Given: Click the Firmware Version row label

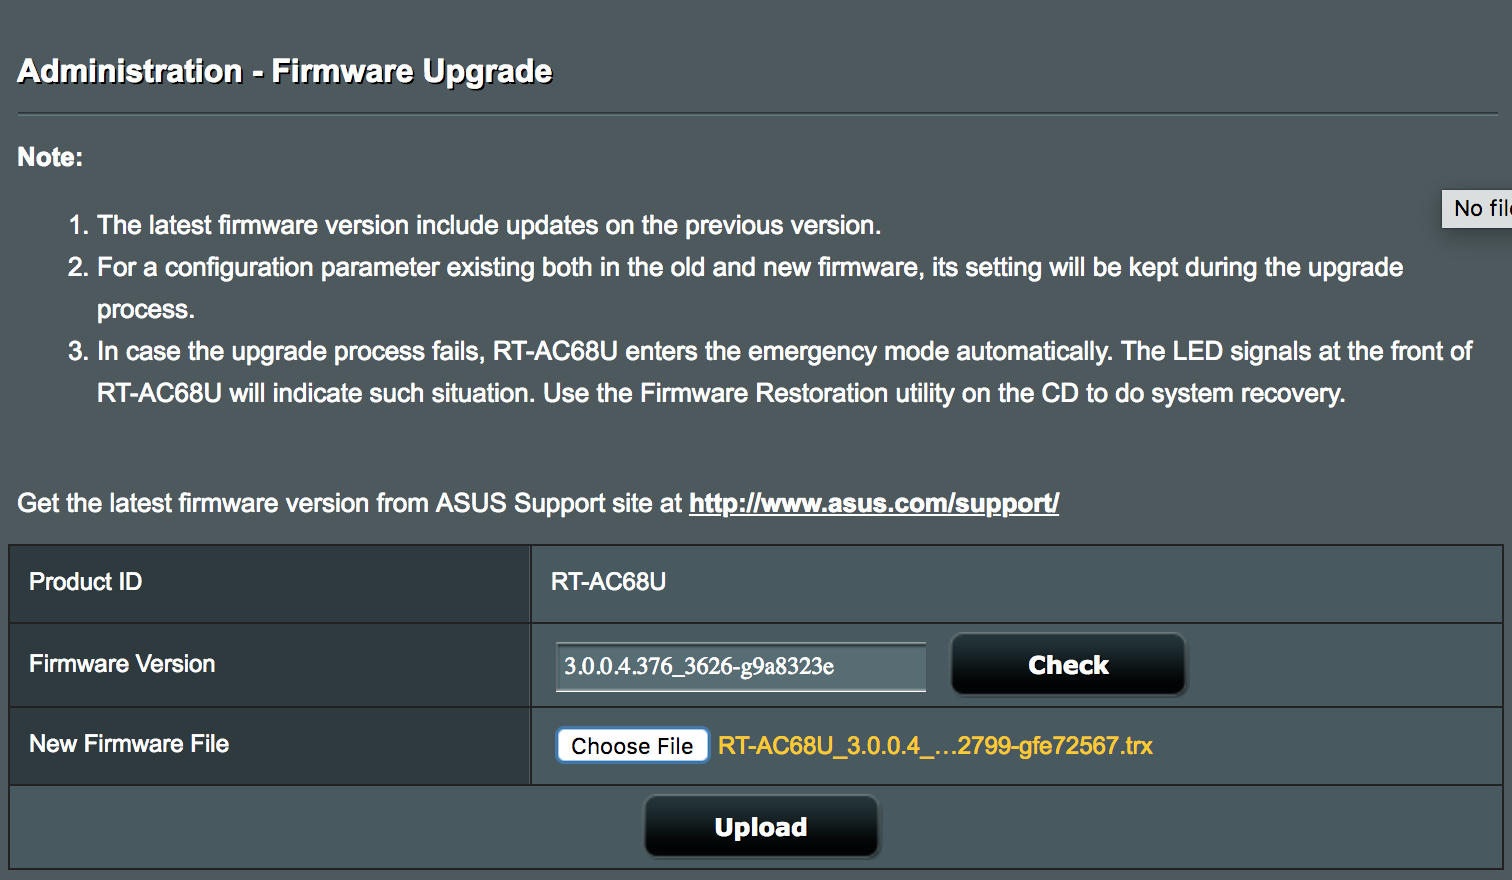Looking at the screenshot, I should coord(122,664).
